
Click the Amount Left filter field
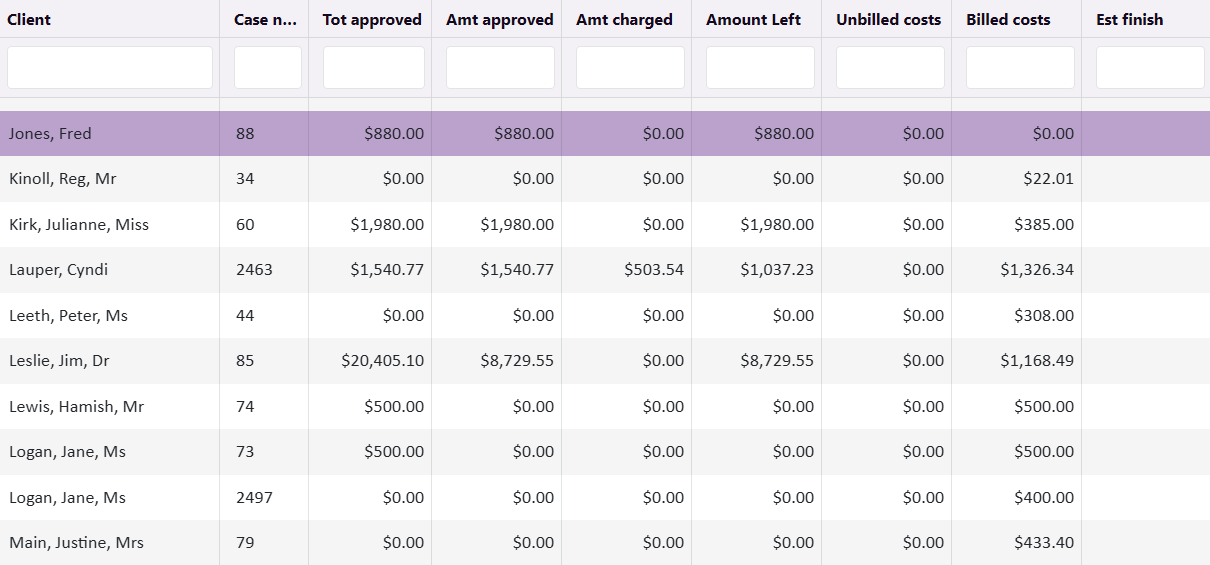(760, 67)
